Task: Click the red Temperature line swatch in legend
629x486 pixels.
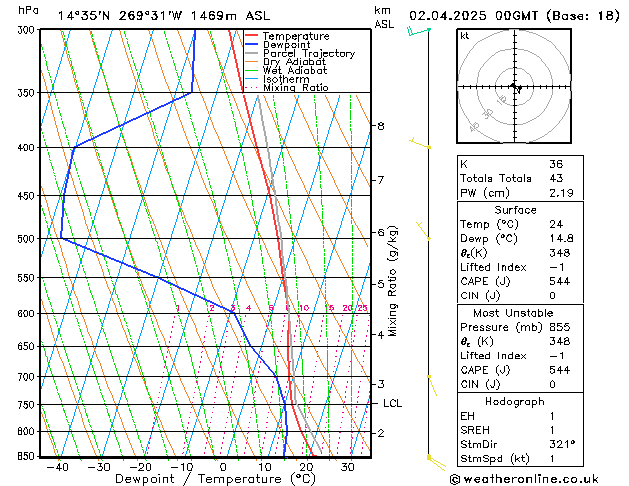Action: [252, 35]
